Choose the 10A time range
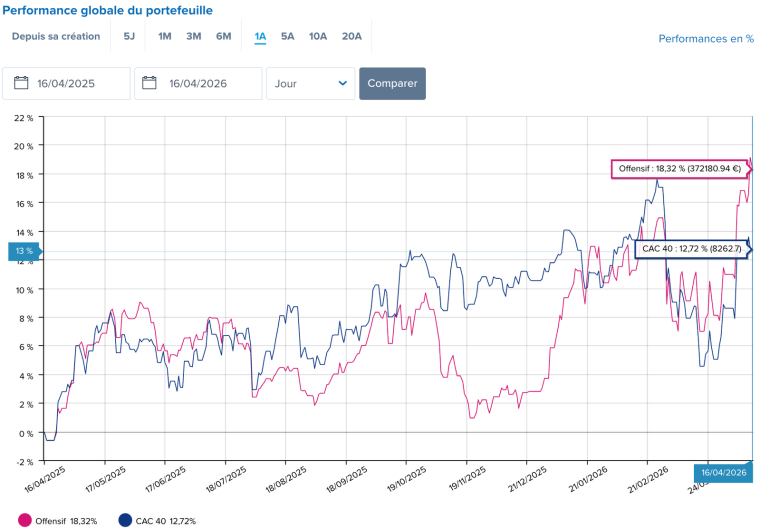This screenshot has height=529, width=760. 318,37
